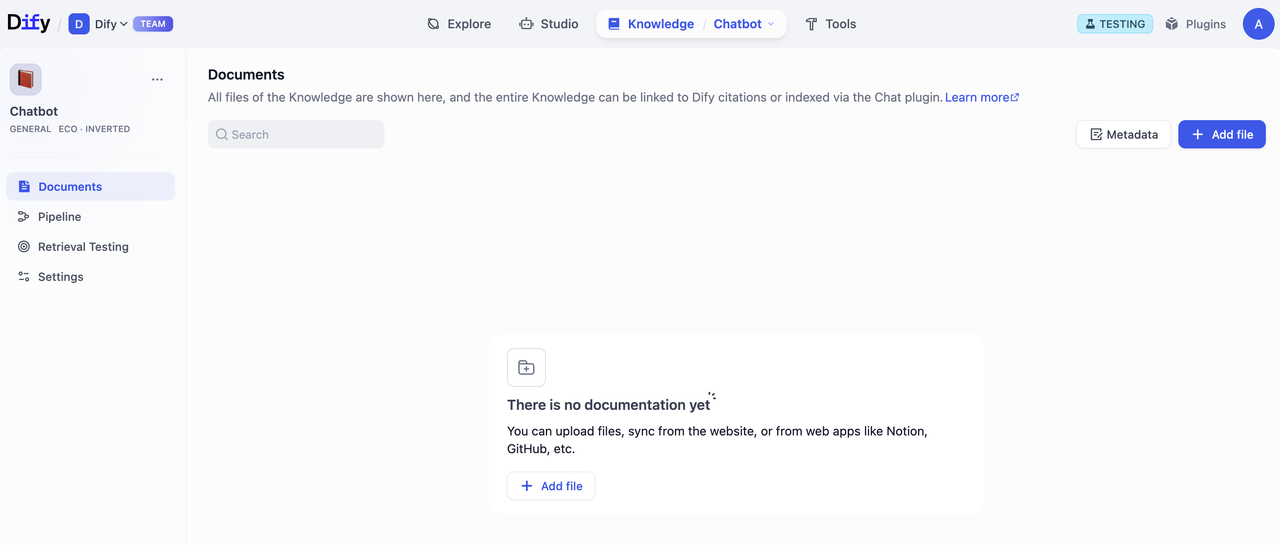Open Settings in the sidebar
This screenshot has height=545, width=1280.
click(x=60, y=277)
